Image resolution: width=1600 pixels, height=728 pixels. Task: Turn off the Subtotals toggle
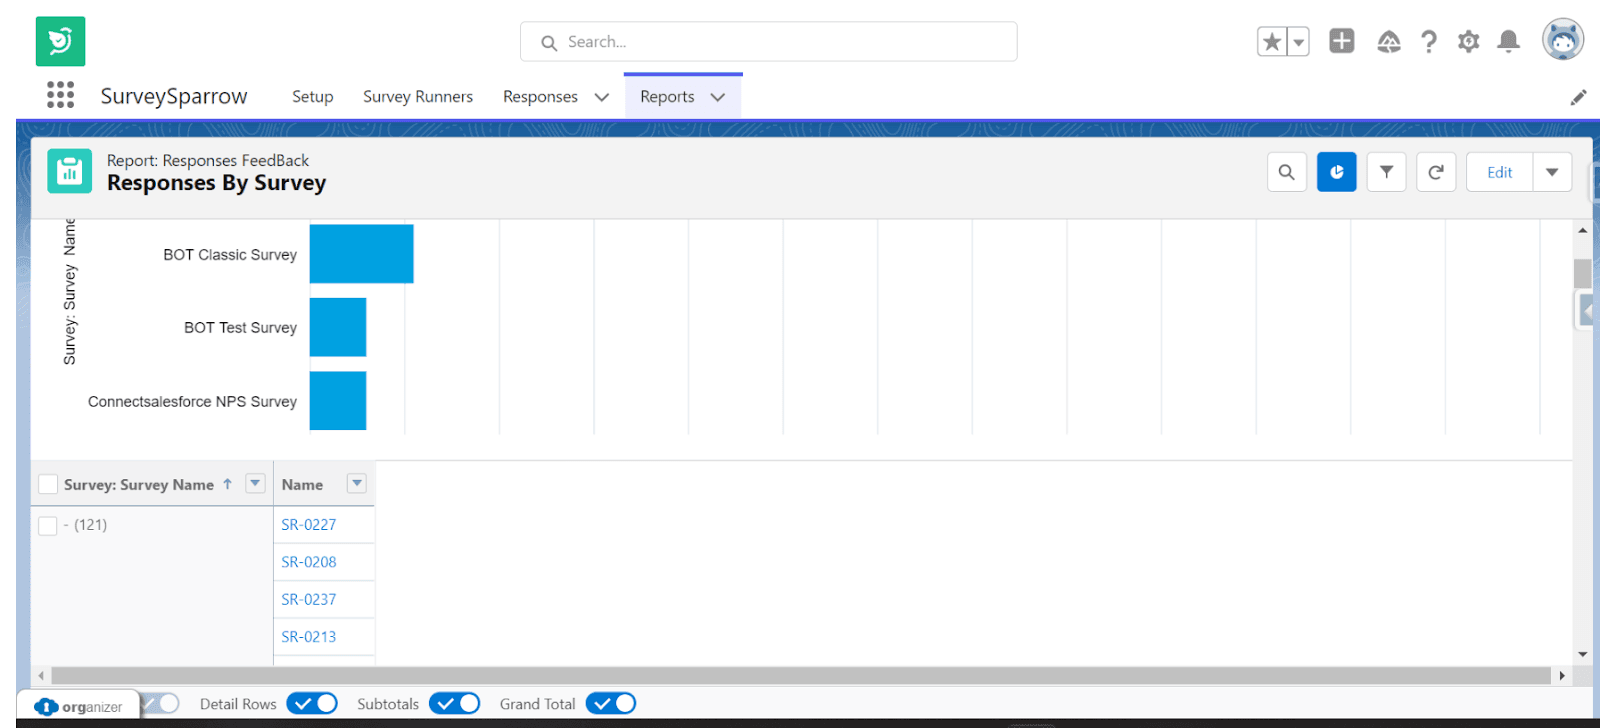pos(455,704)
